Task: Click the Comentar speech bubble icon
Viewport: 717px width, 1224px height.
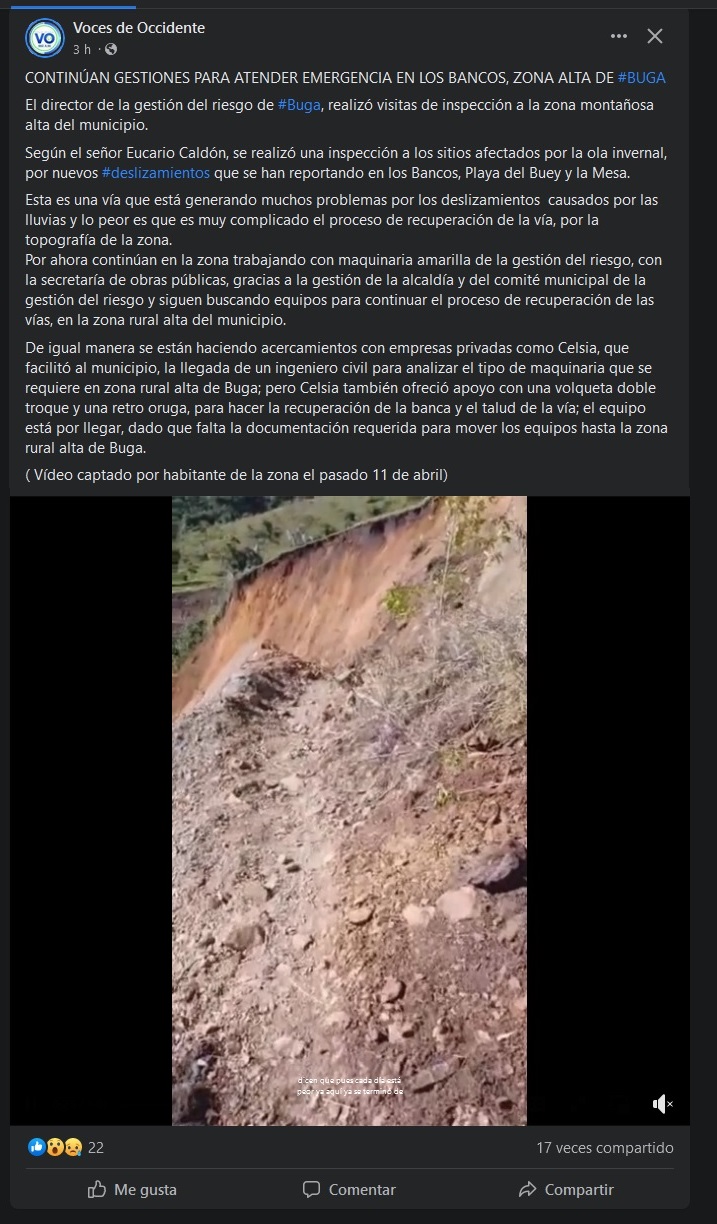Action: pos(311,1189)
